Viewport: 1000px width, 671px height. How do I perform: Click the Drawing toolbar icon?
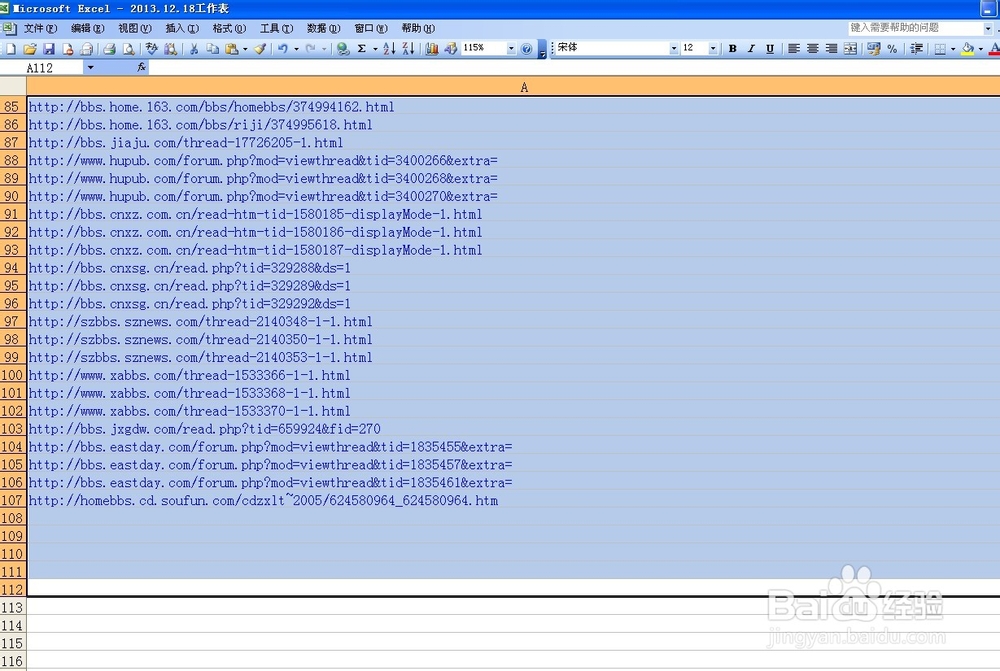451,48
